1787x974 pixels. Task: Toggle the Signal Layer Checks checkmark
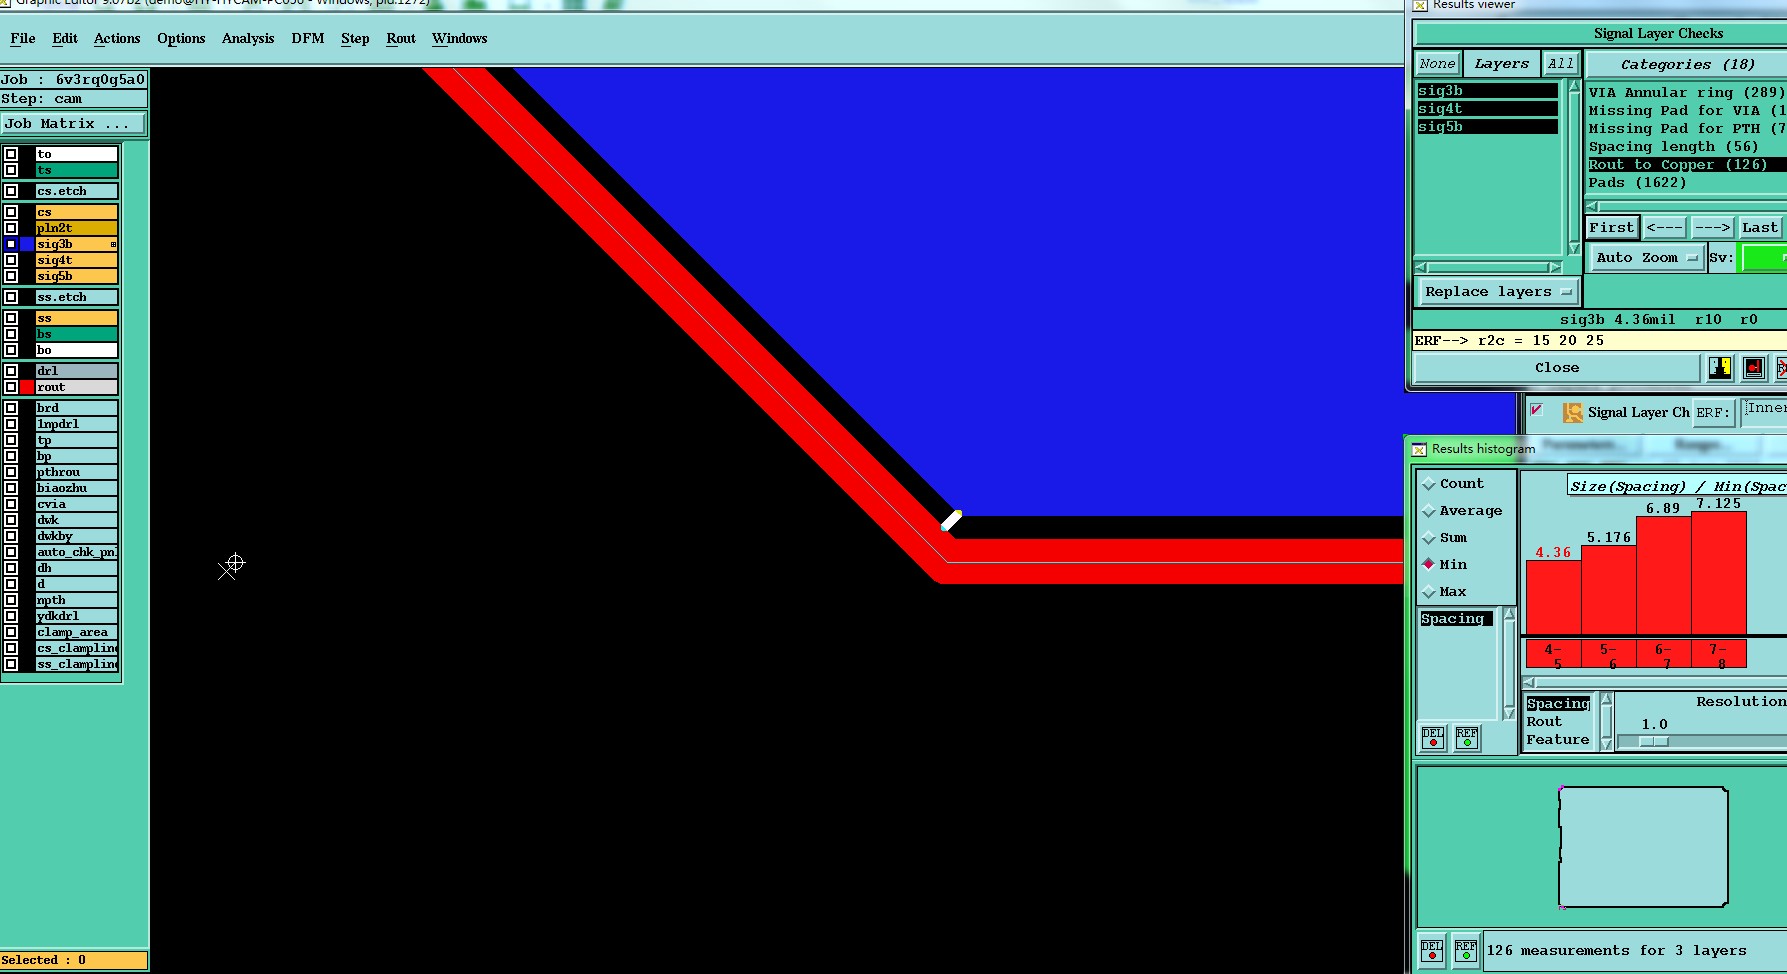pos(1537,410)
